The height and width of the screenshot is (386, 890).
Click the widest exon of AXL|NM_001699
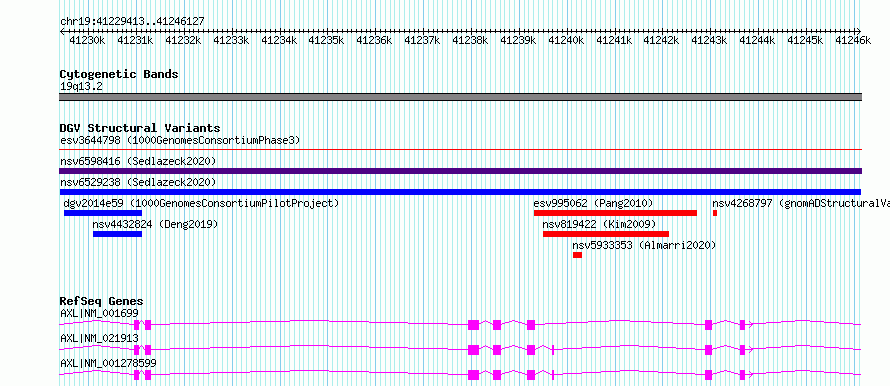pos(473,325)
